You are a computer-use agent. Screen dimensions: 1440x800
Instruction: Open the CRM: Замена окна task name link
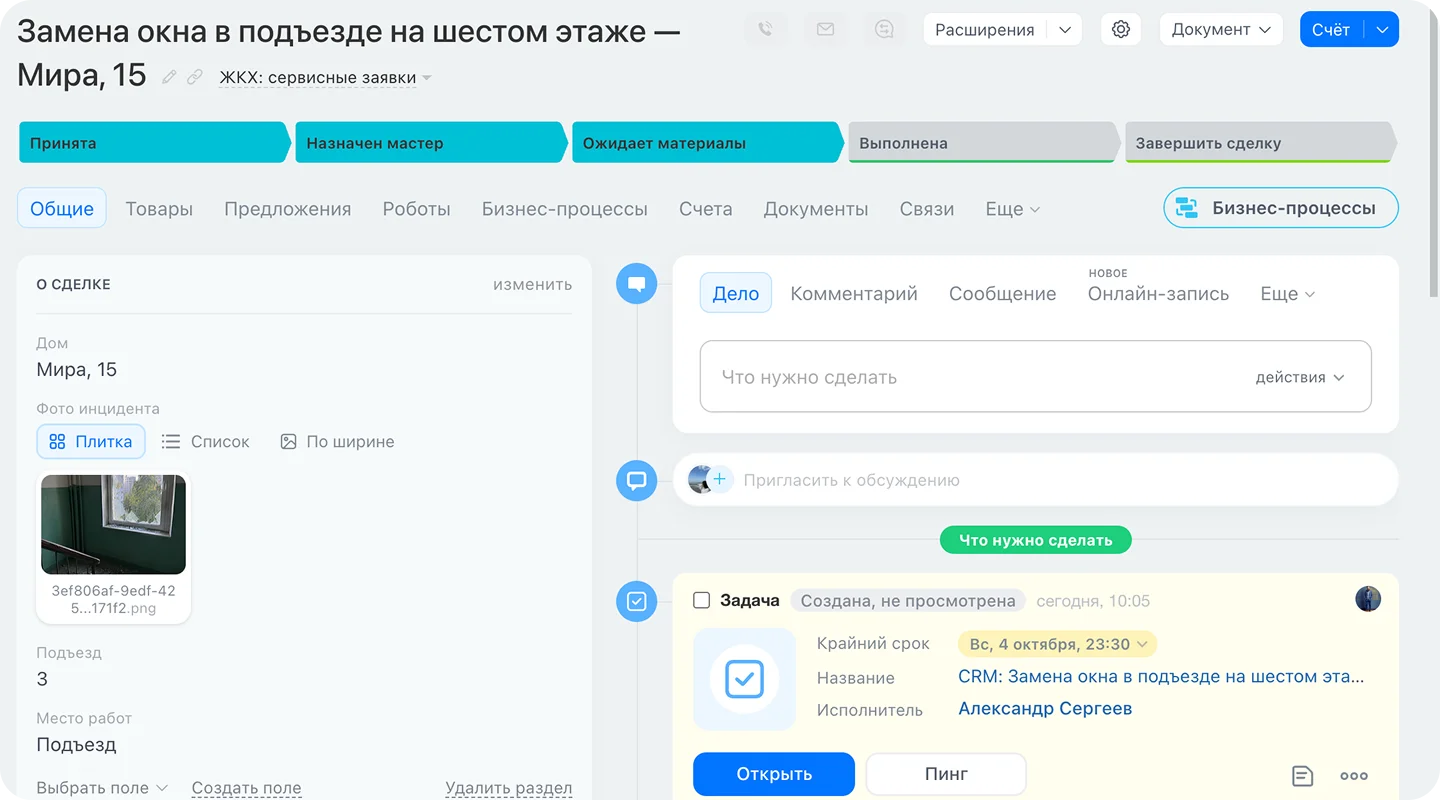click(1161, 676)
